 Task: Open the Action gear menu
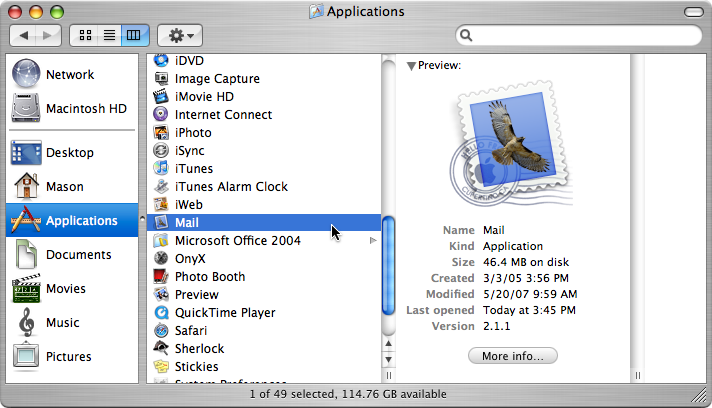pos(180,35)
